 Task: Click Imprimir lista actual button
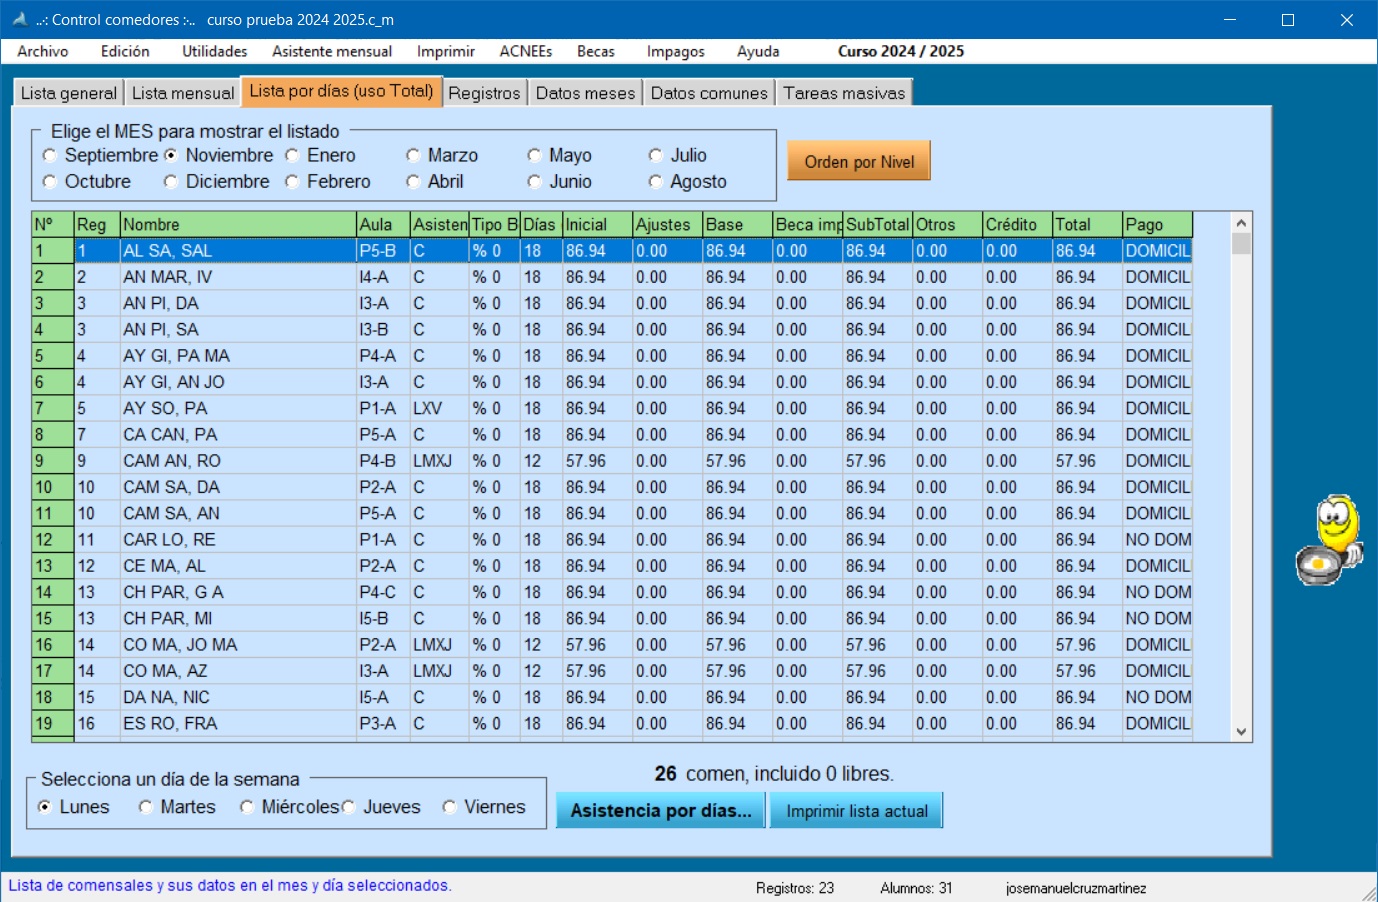coord(856,811)
